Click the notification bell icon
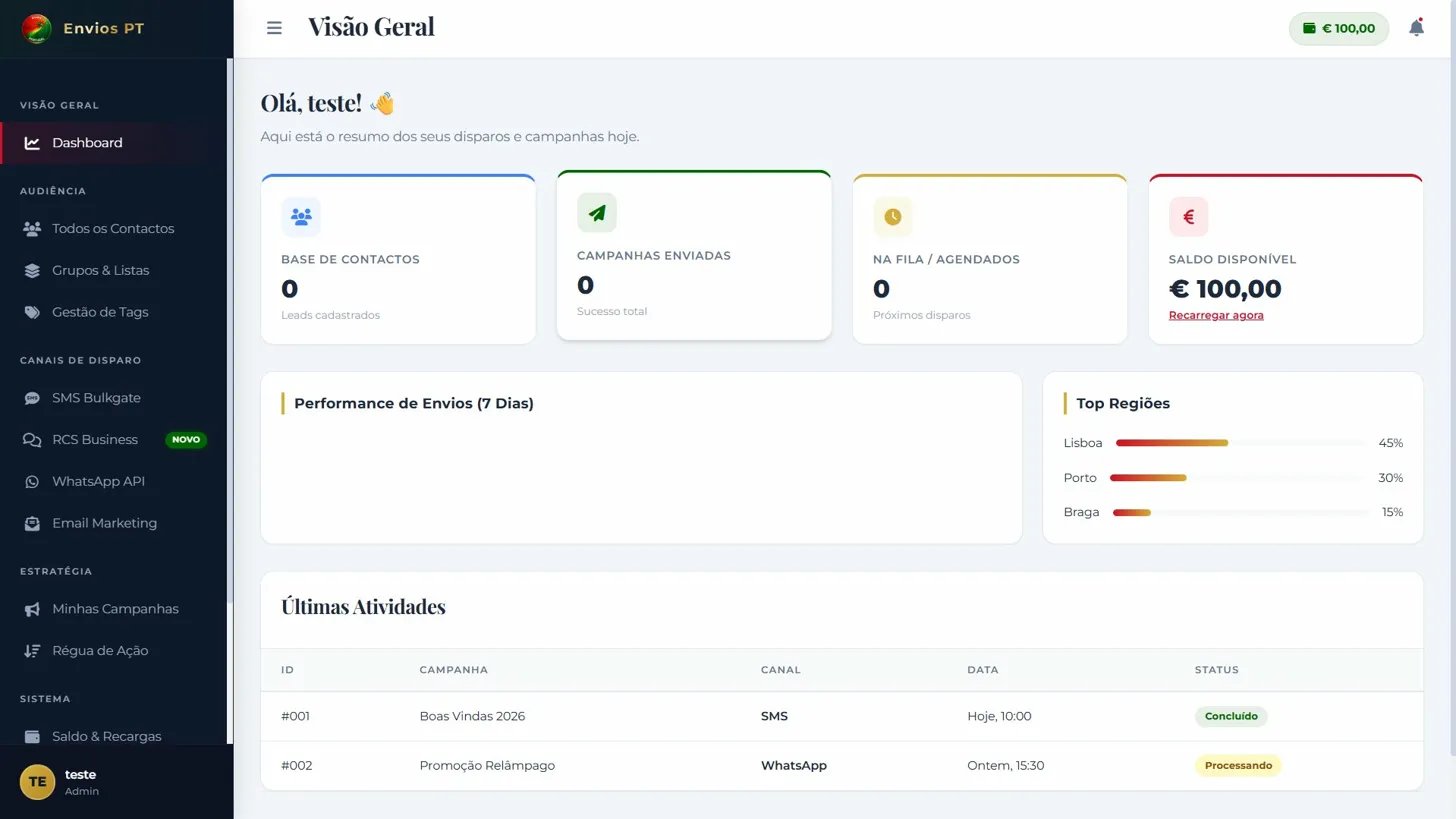Screen dimensions: 1456x819 1416,27
